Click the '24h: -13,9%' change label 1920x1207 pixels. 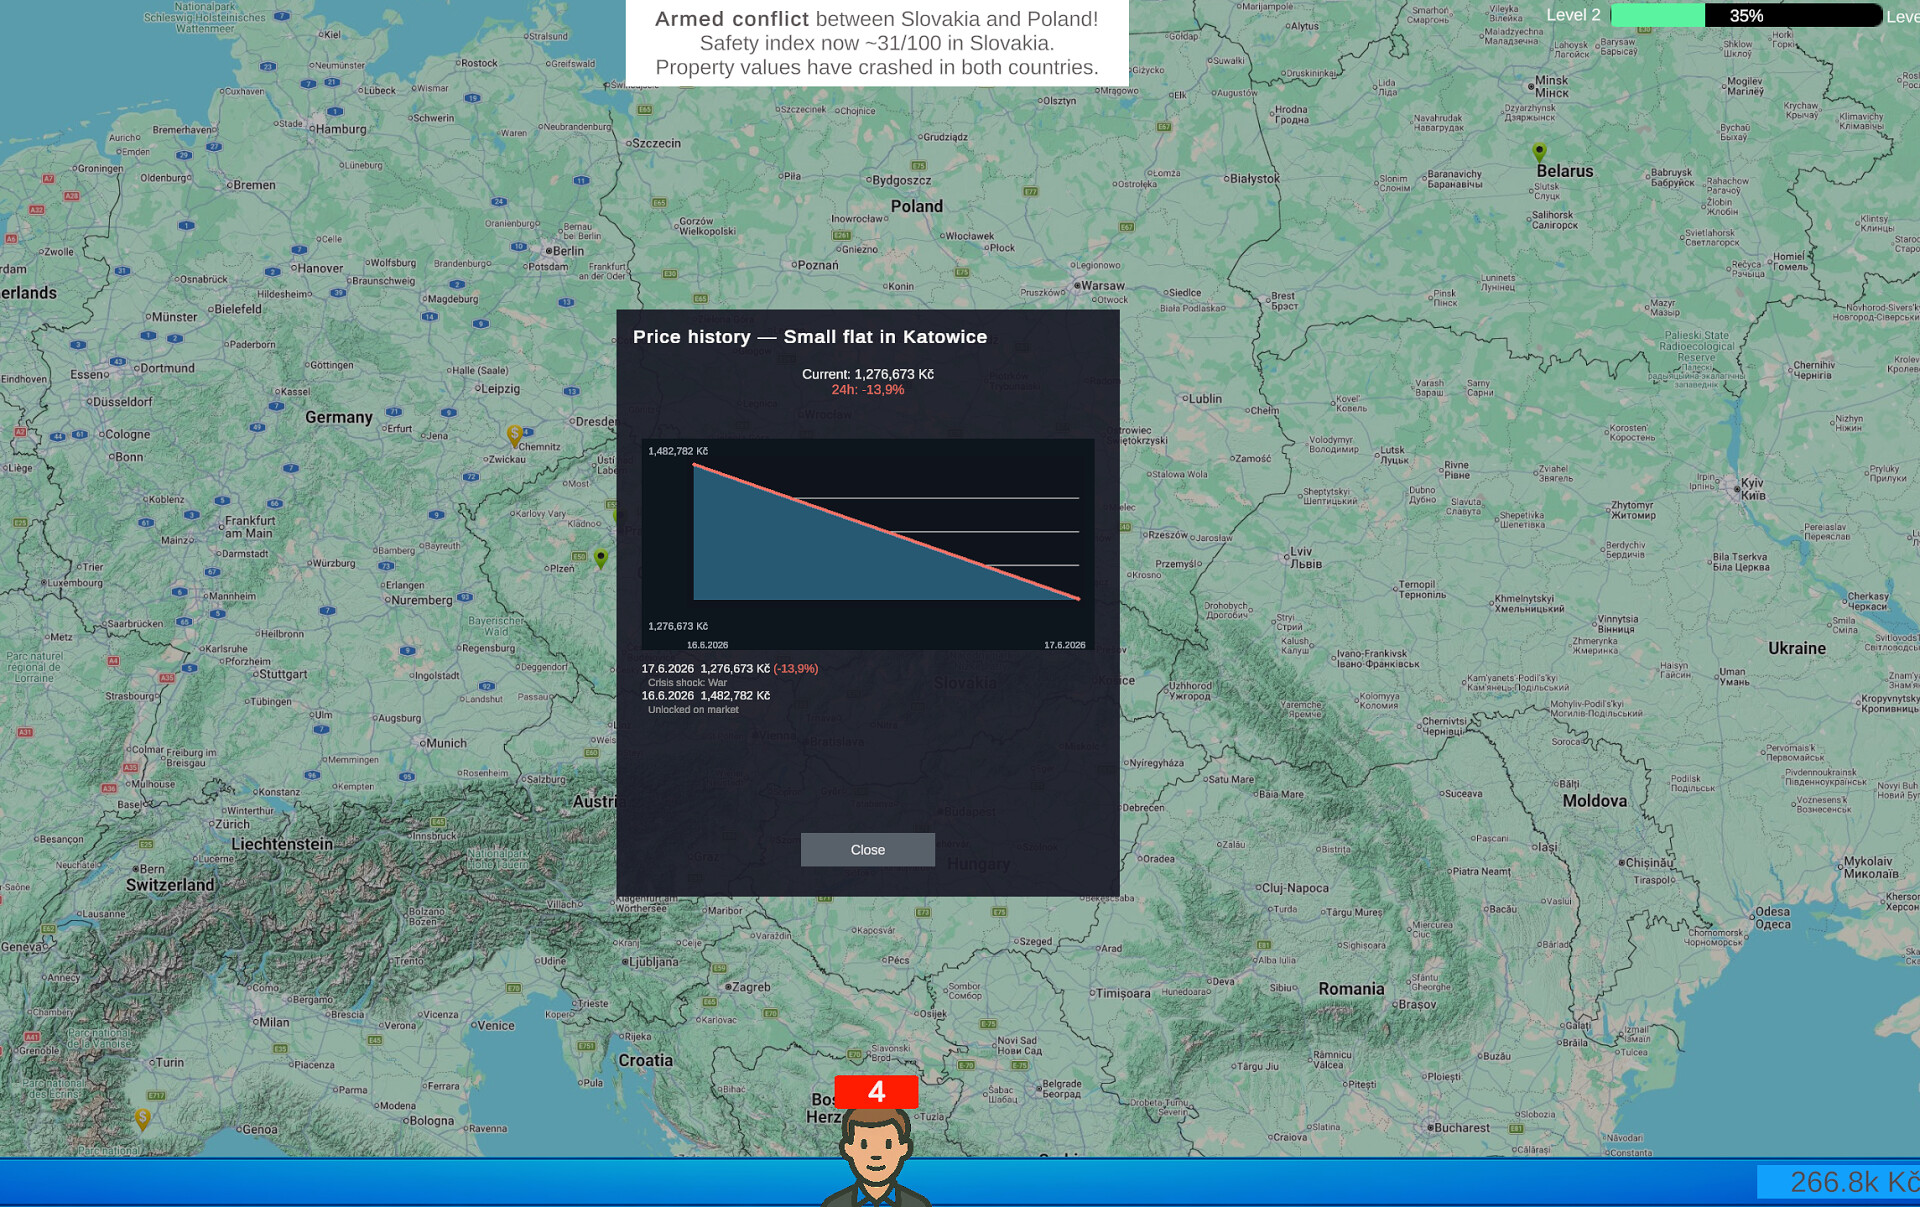point(868,390)
